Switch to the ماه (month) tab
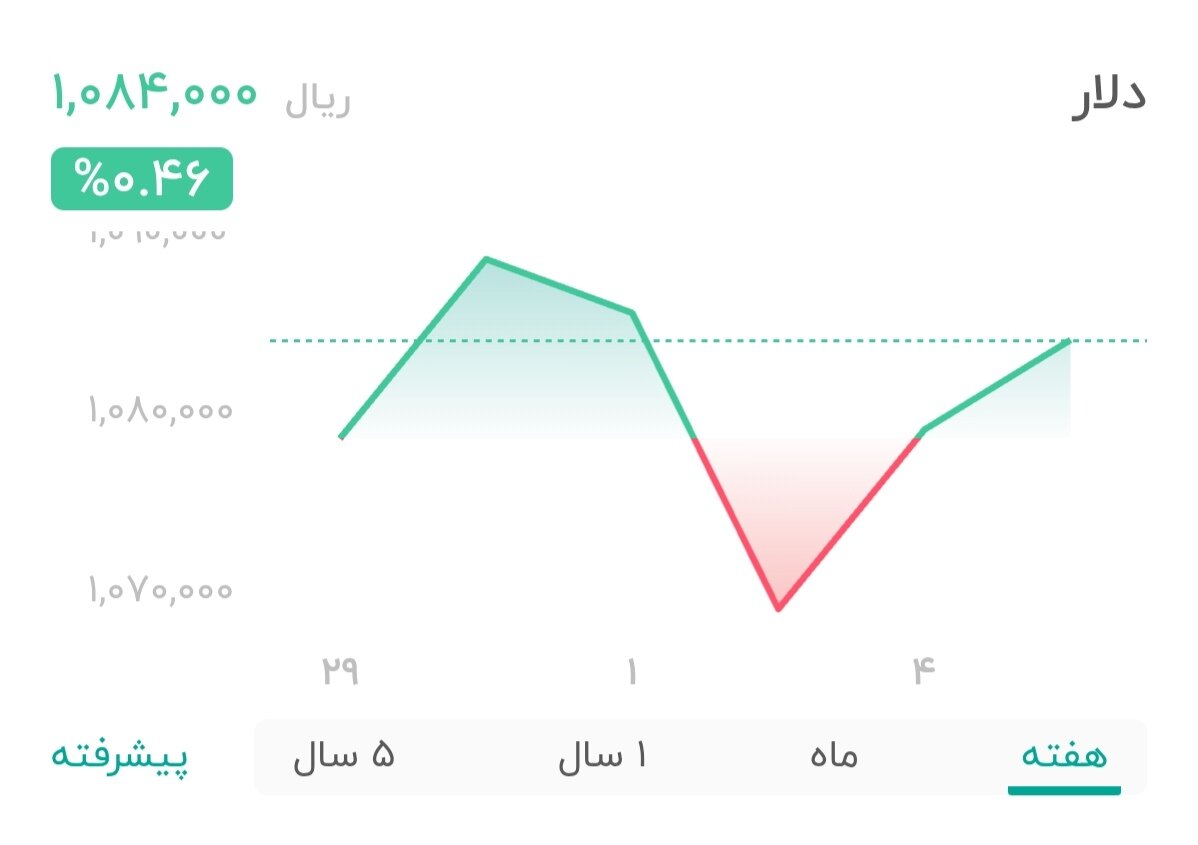Image resolution: width=1198 pixels, height=845 pixels. pyautogui.click(x=834, y=756)
